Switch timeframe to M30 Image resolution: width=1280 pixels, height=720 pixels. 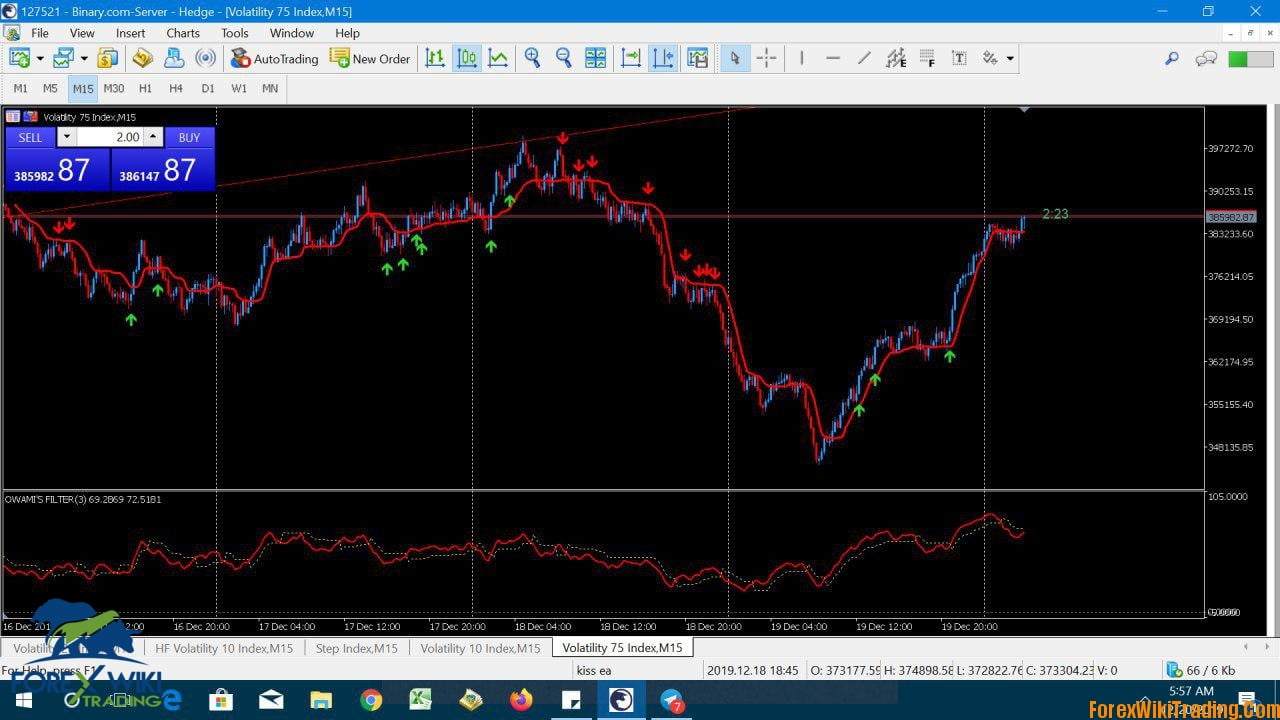pyautogui.click(x=114, y=88)
